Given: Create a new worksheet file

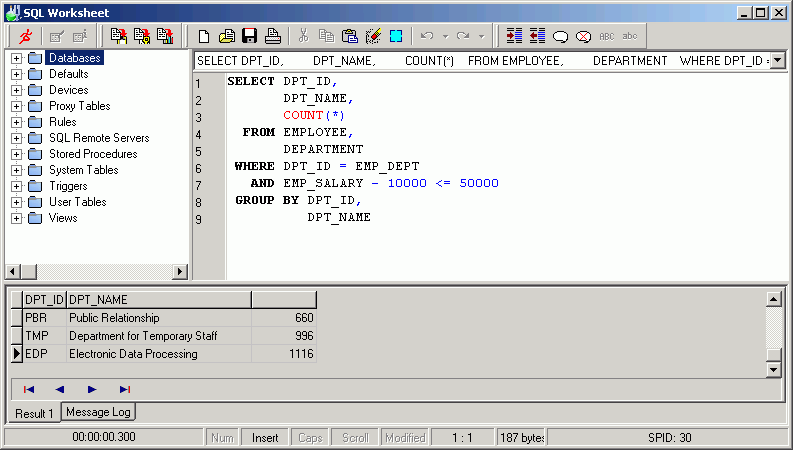Looking at the screenshot, I should 204,36.
